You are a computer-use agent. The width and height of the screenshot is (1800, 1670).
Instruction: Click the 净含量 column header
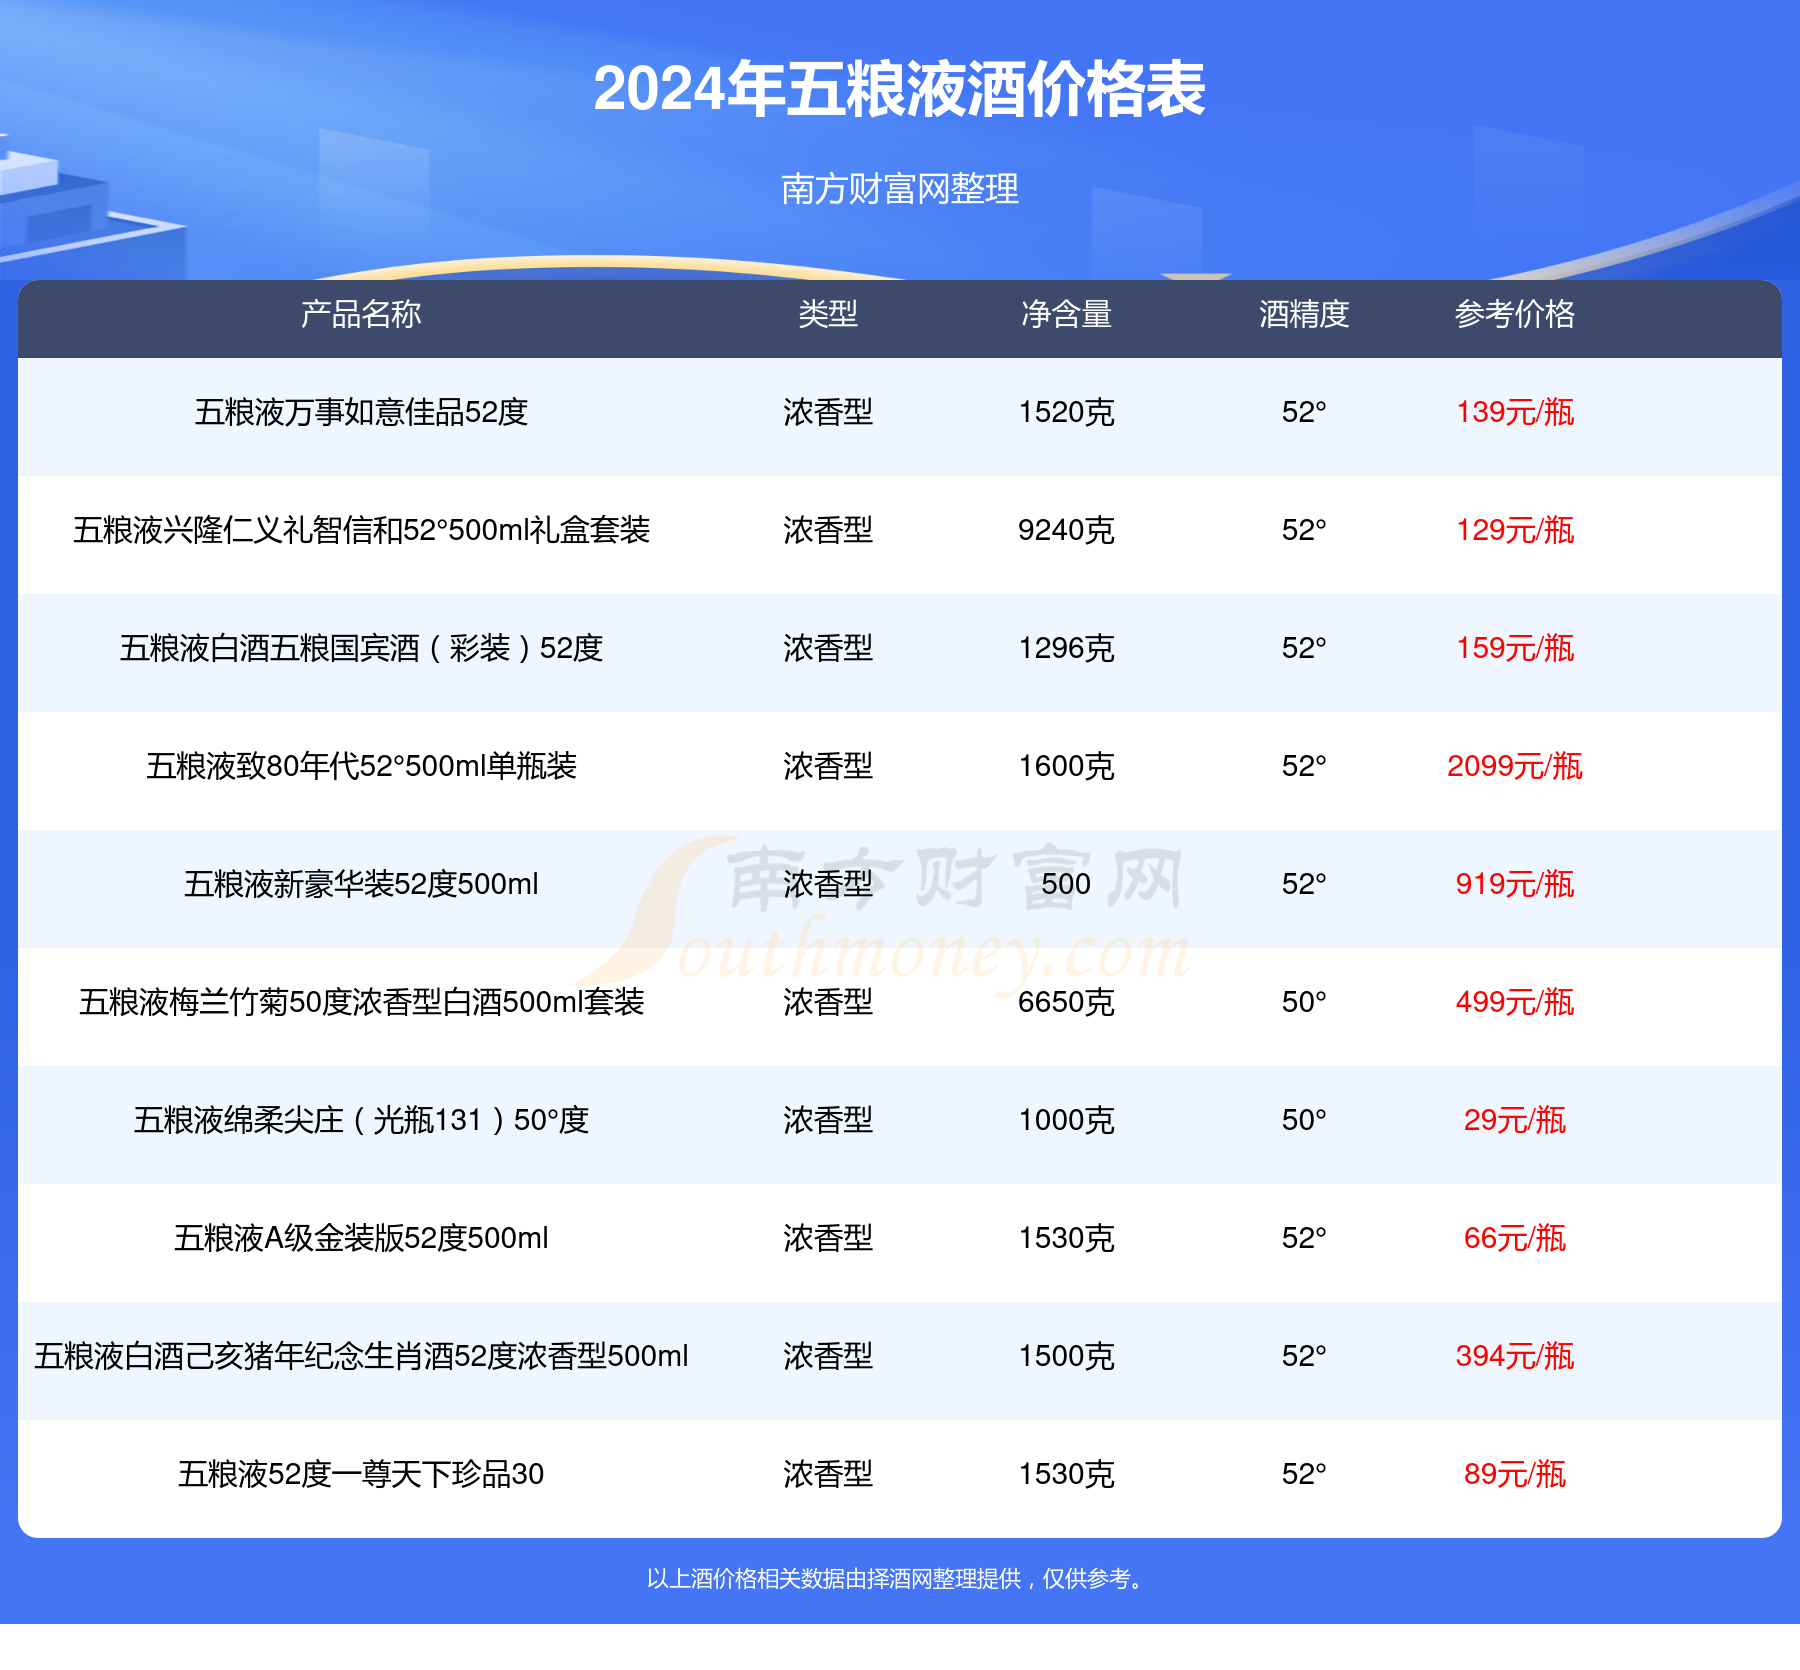pos(1066,314)
